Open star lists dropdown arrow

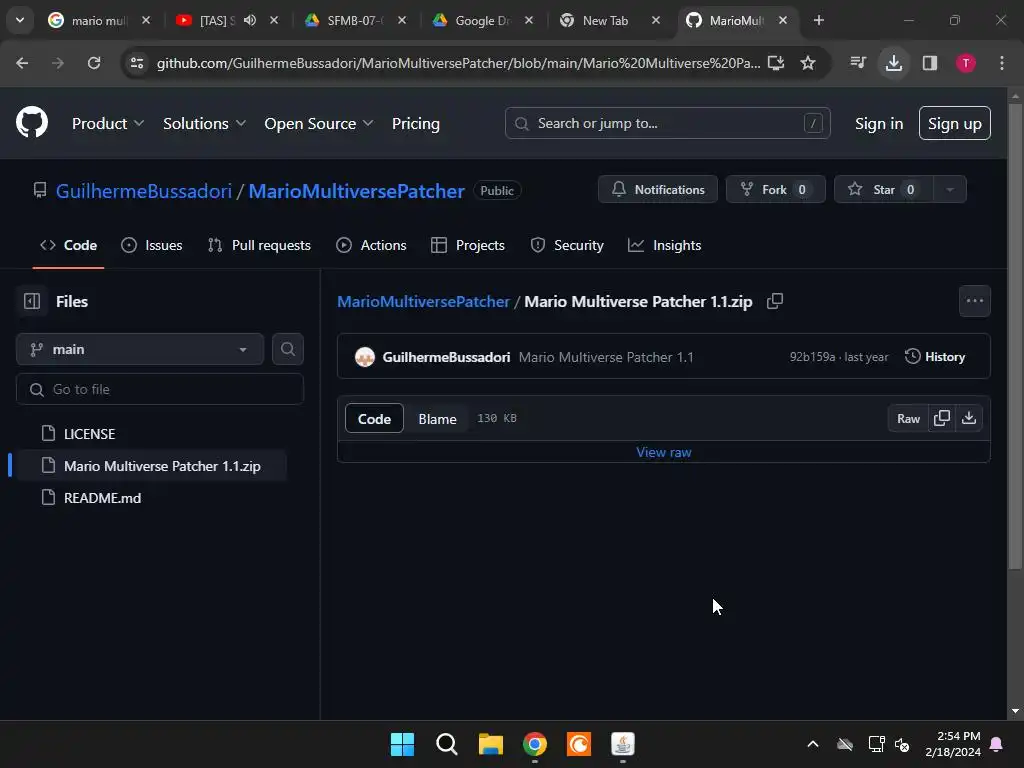click(x=950, y=189)
